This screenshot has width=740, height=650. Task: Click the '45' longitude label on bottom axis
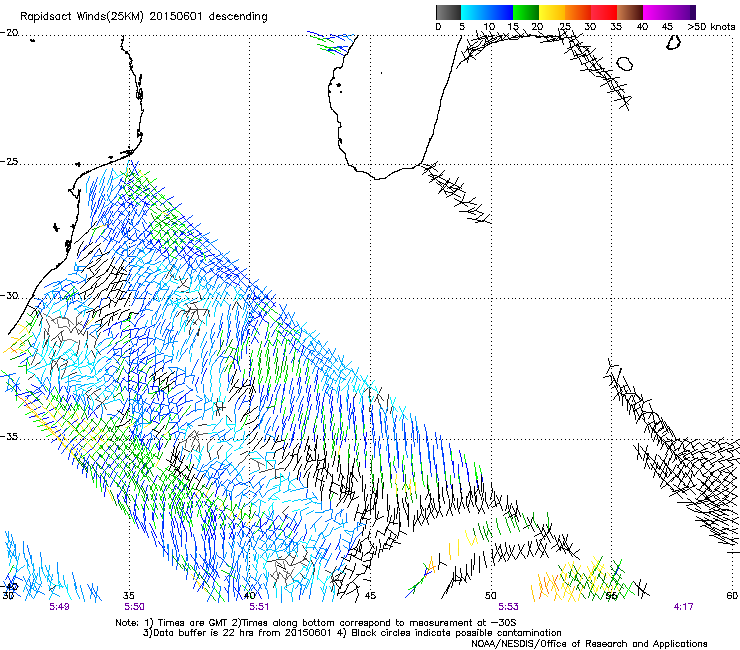(370, 595)
